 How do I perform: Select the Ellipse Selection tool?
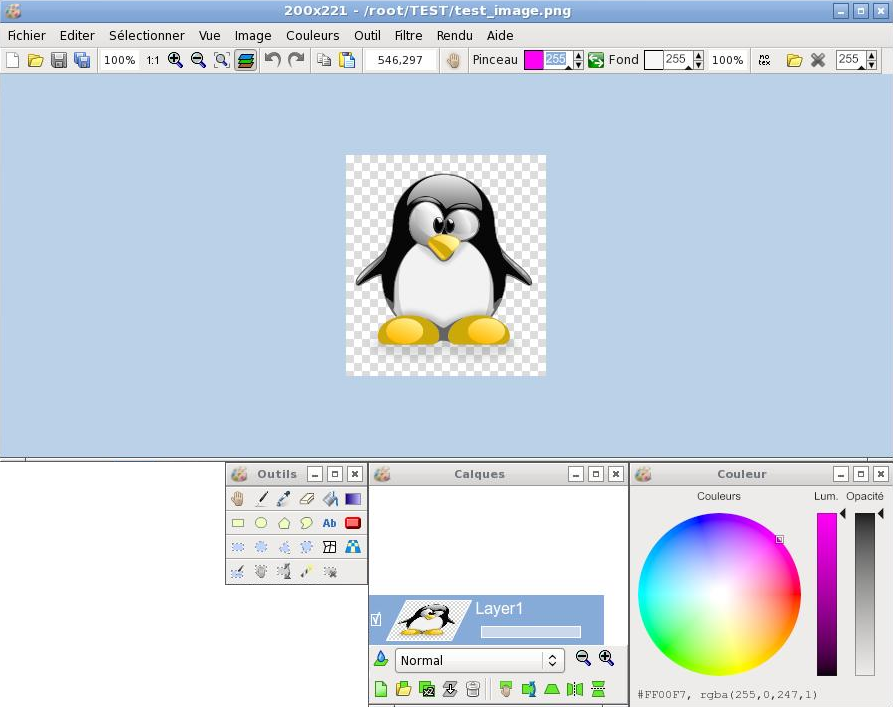[x=261, y=547]
